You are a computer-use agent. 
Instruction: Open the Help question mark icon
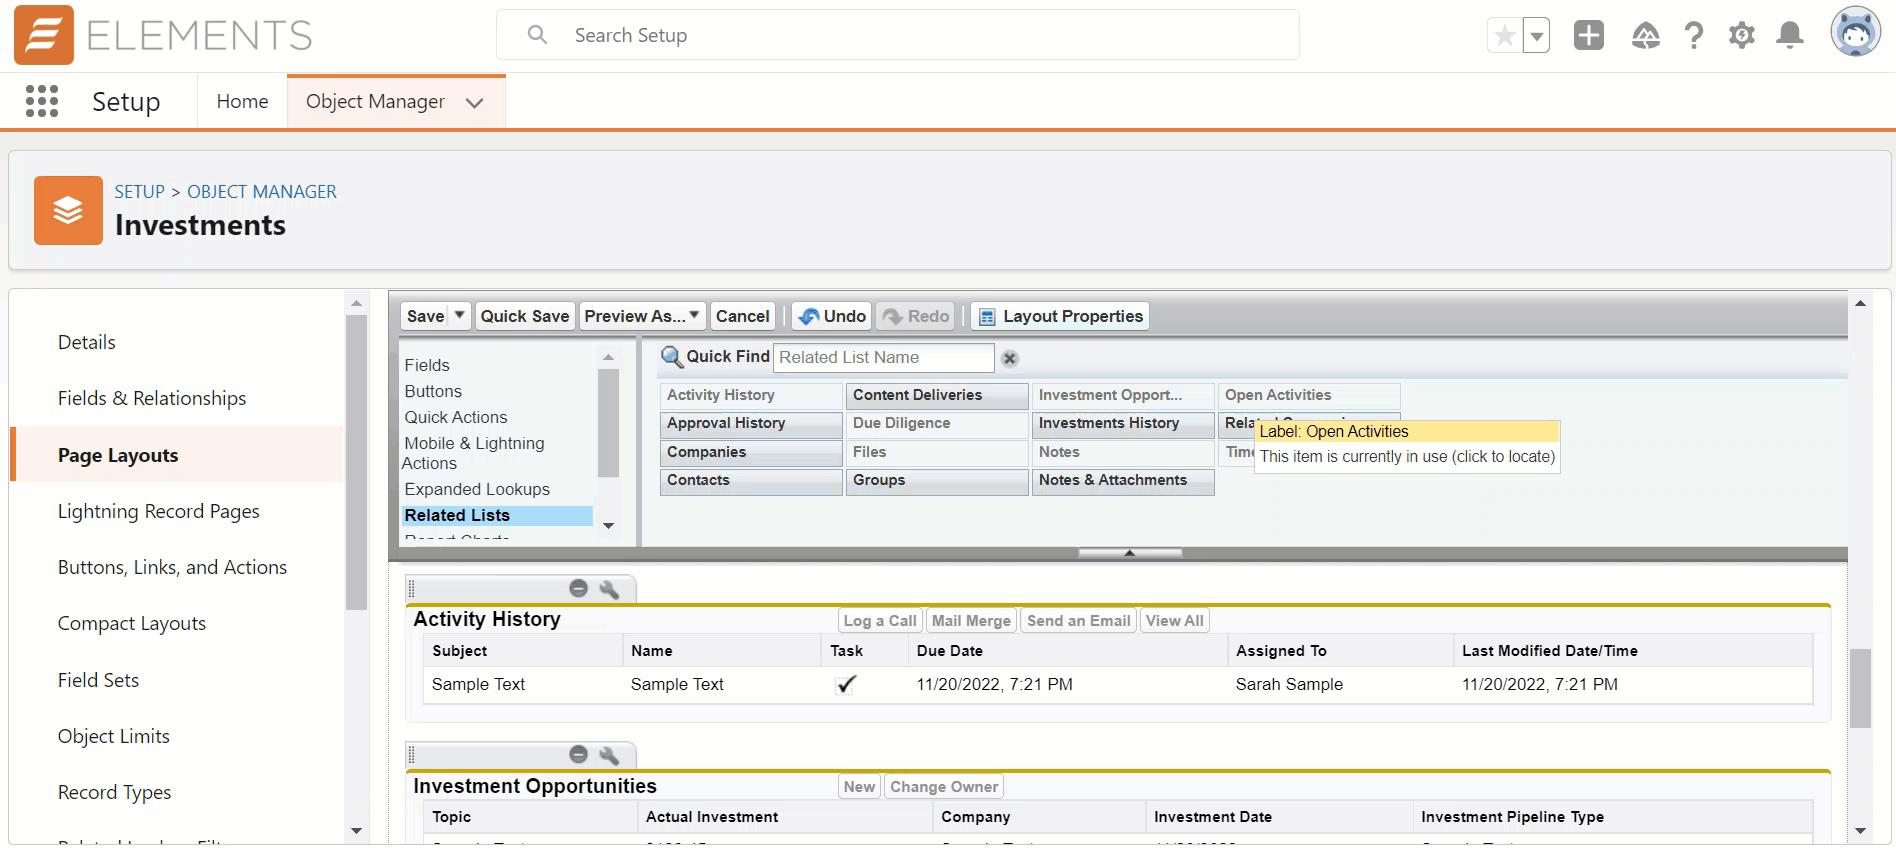[x=1693, y=36]
